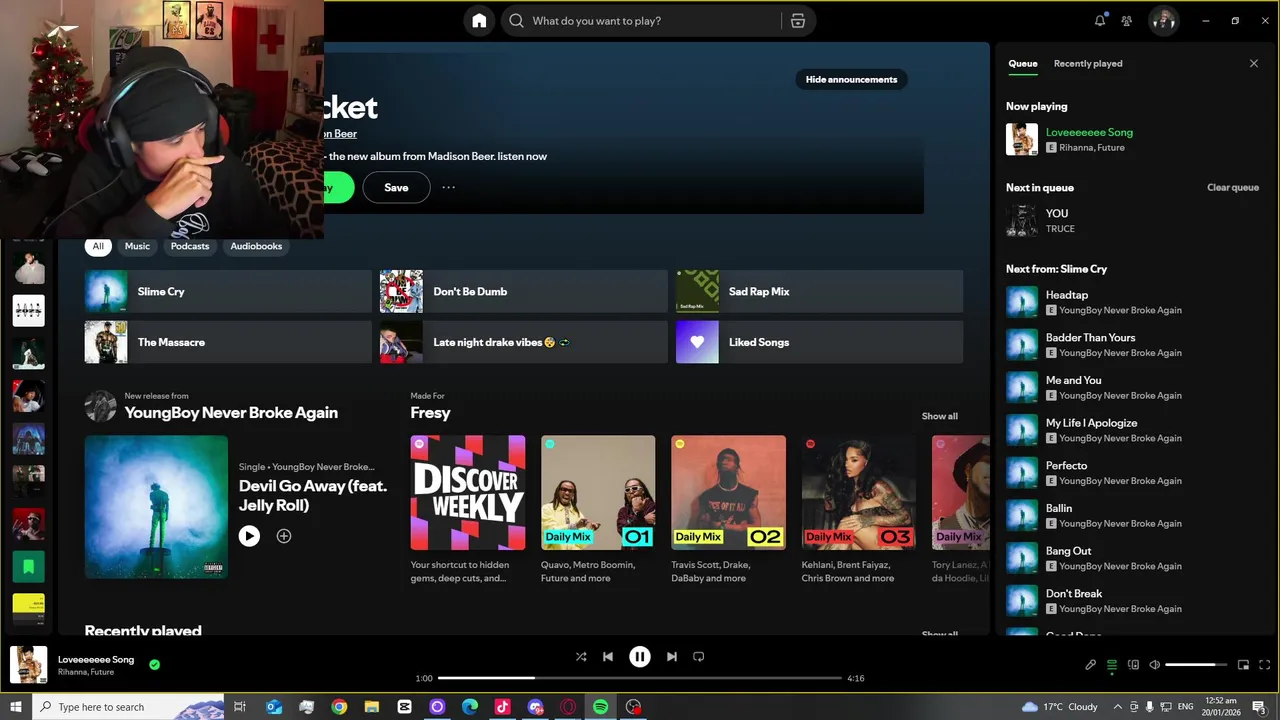Click Show all for Made For Fresy
1280x720 pixels.
tap(939, 416)
